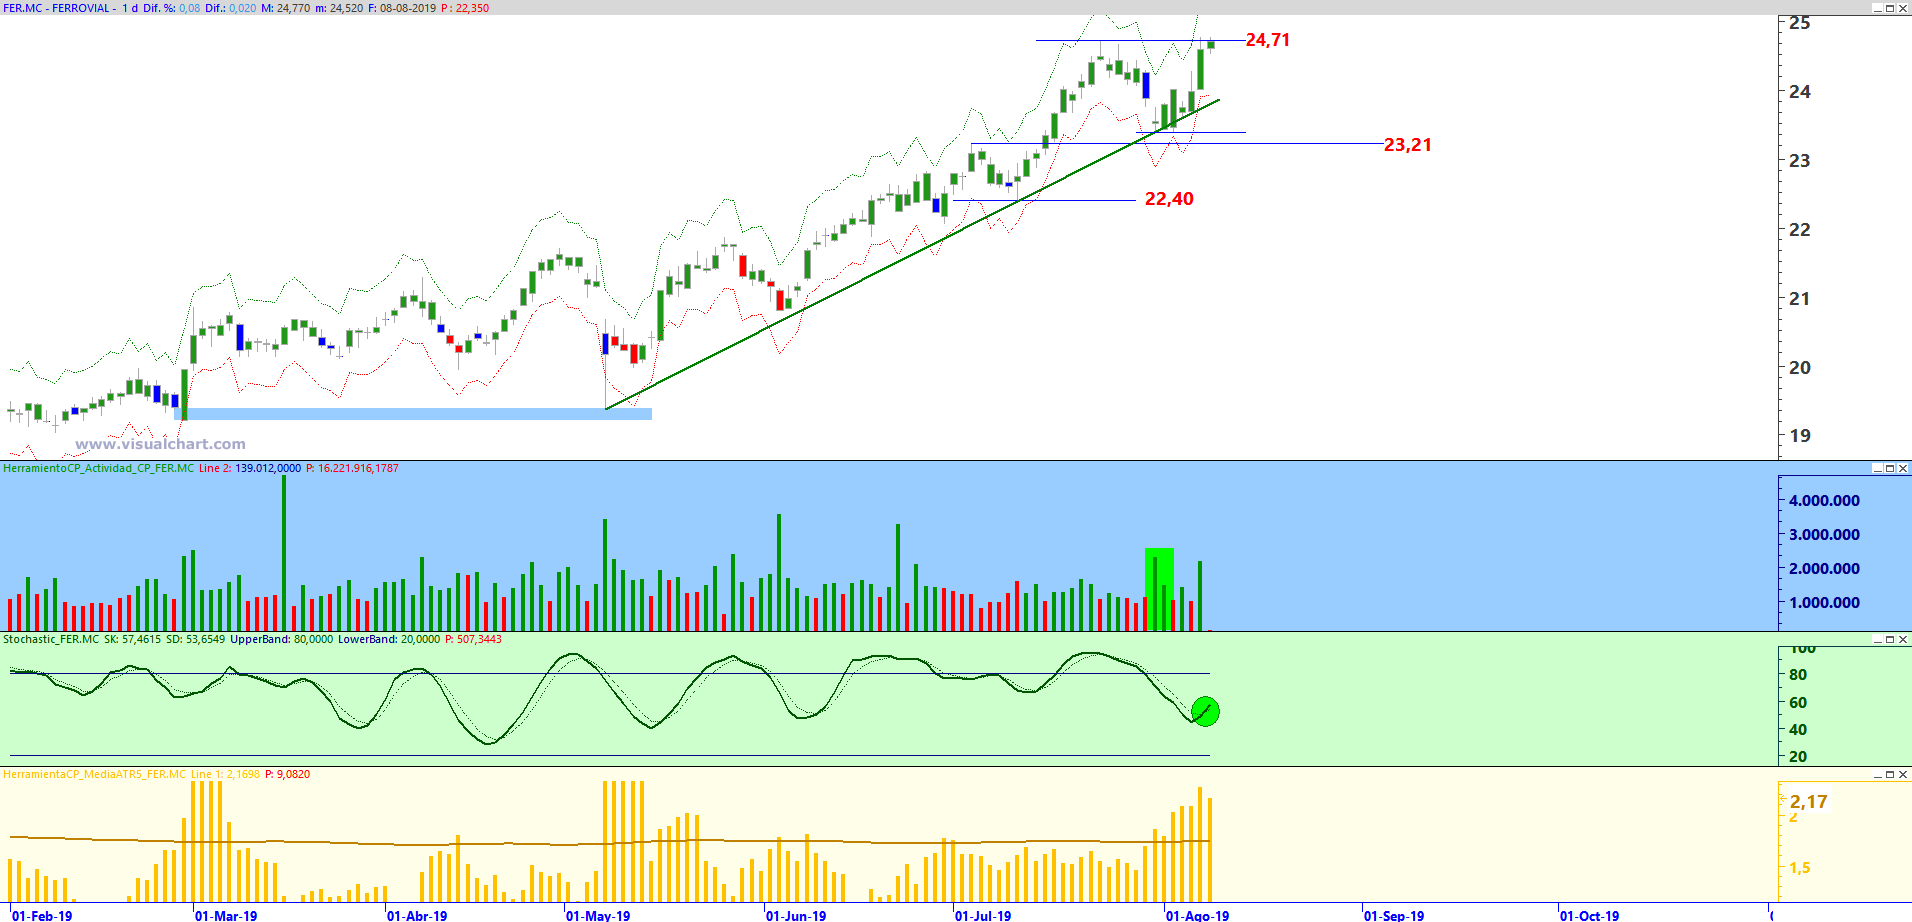Click the 01-Feb-19 date label
Screen dimensions: 1912x922
(x=42, y=915)
